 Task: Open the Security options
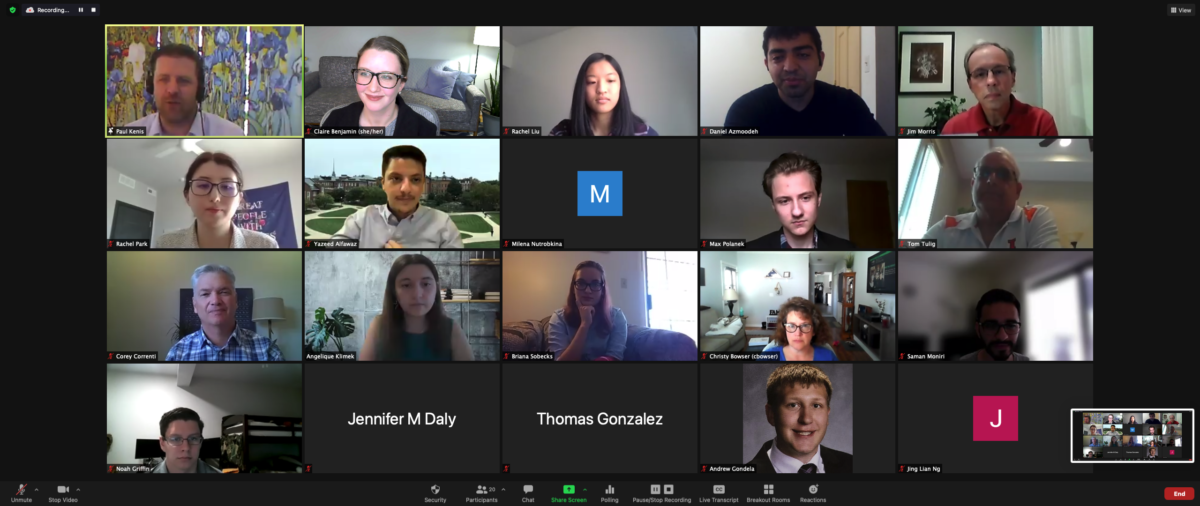coord(435,493)
